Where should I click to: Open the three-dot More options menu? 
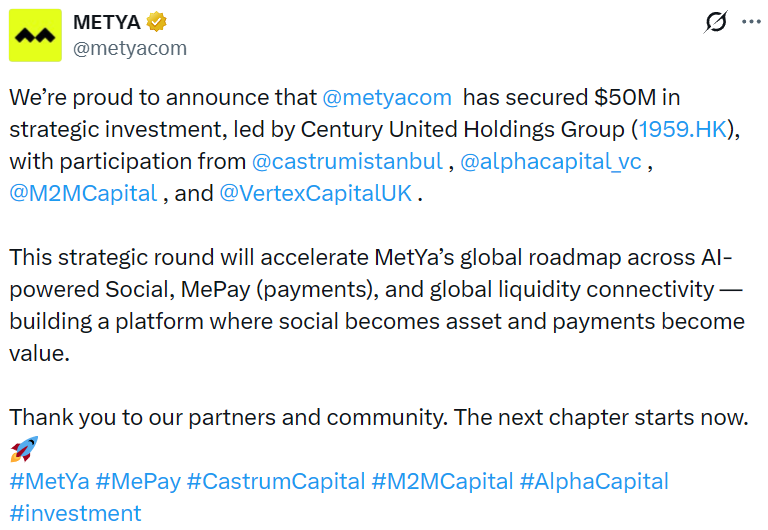pos(751,22)
